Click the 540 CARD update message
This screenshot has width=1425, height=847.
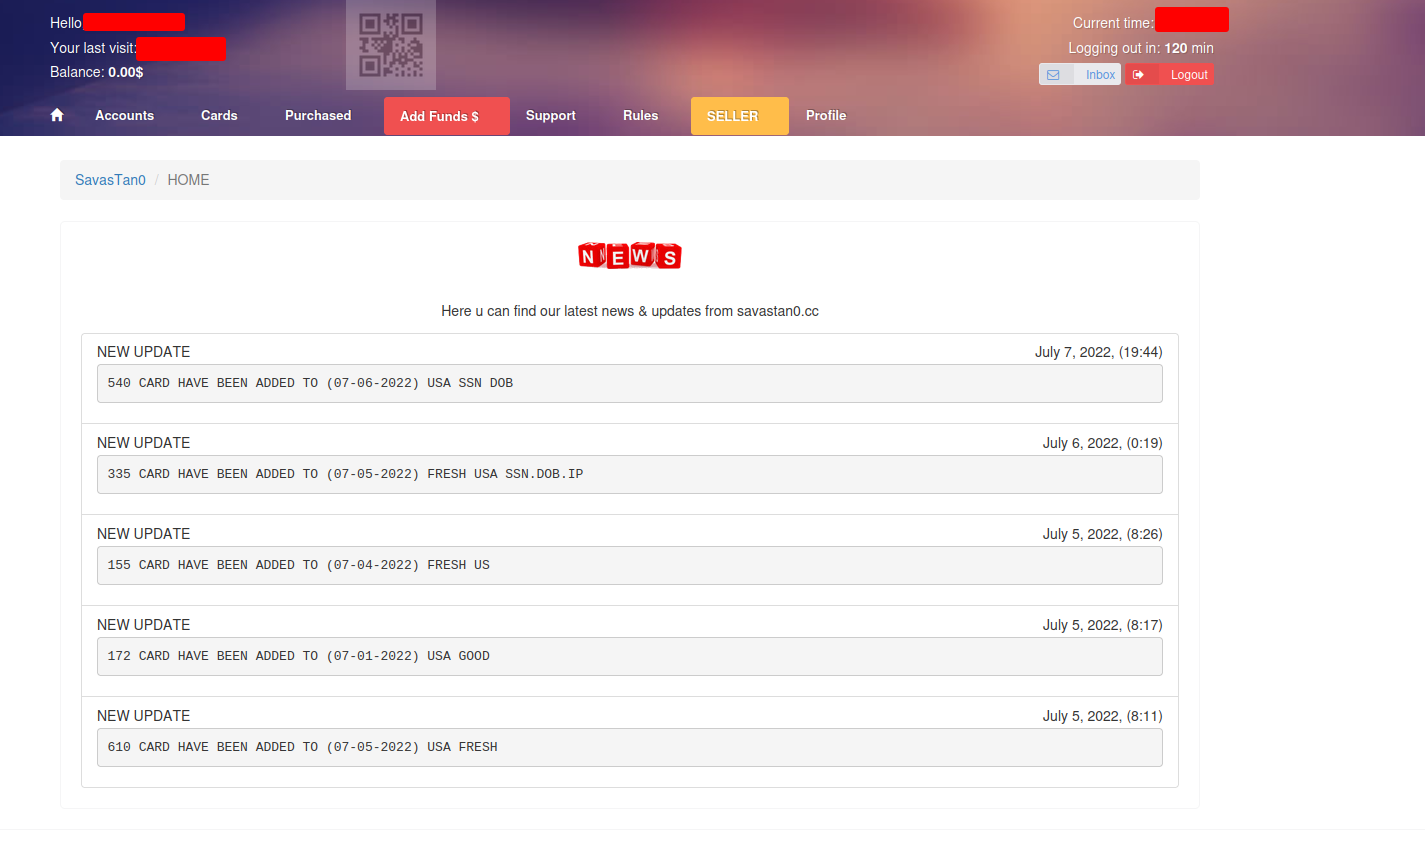coord(630,383)
